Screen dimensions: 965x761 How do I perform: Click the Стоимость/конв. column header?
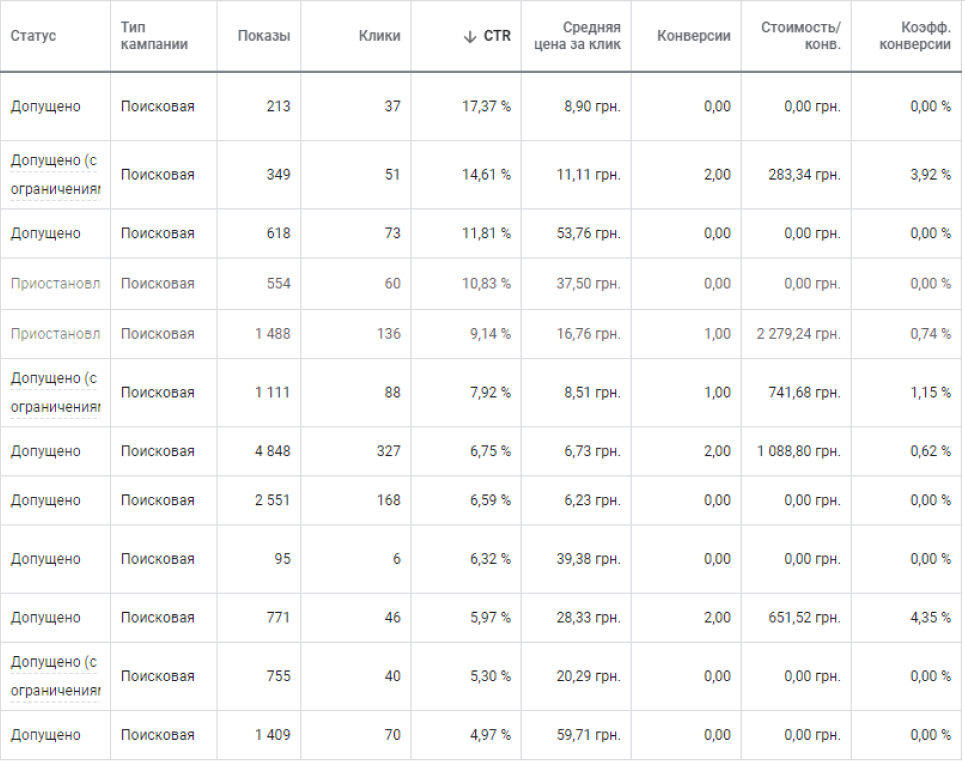[801, 36]
